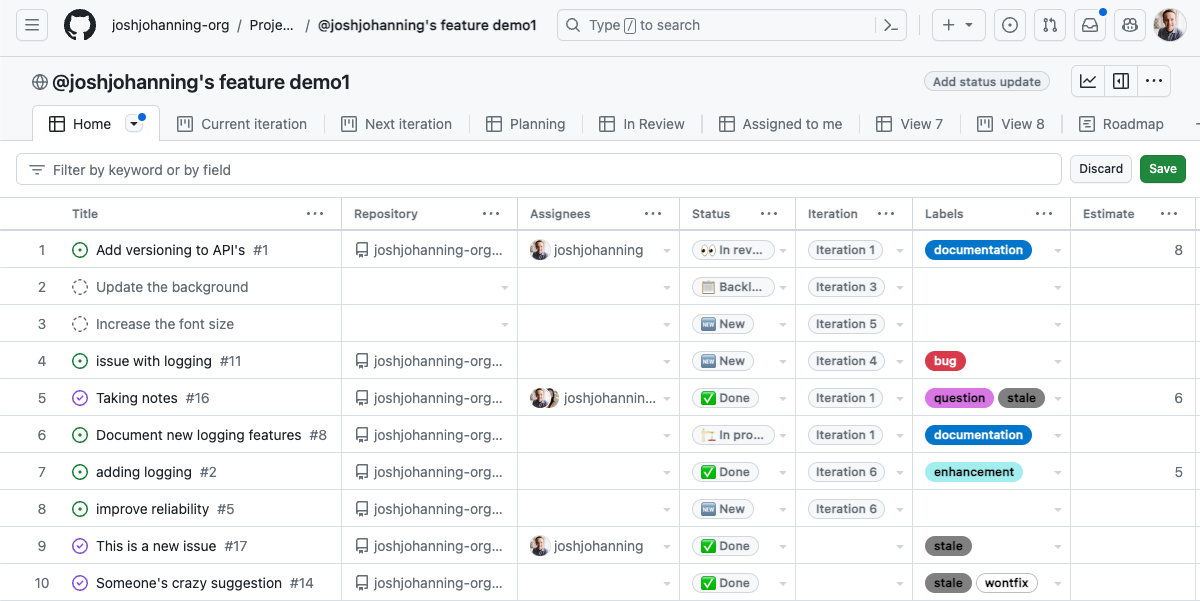Open the Status dropdown for 'Update the background'
This screenshot has width=1200, height=601.
click(x=782, y=287)
